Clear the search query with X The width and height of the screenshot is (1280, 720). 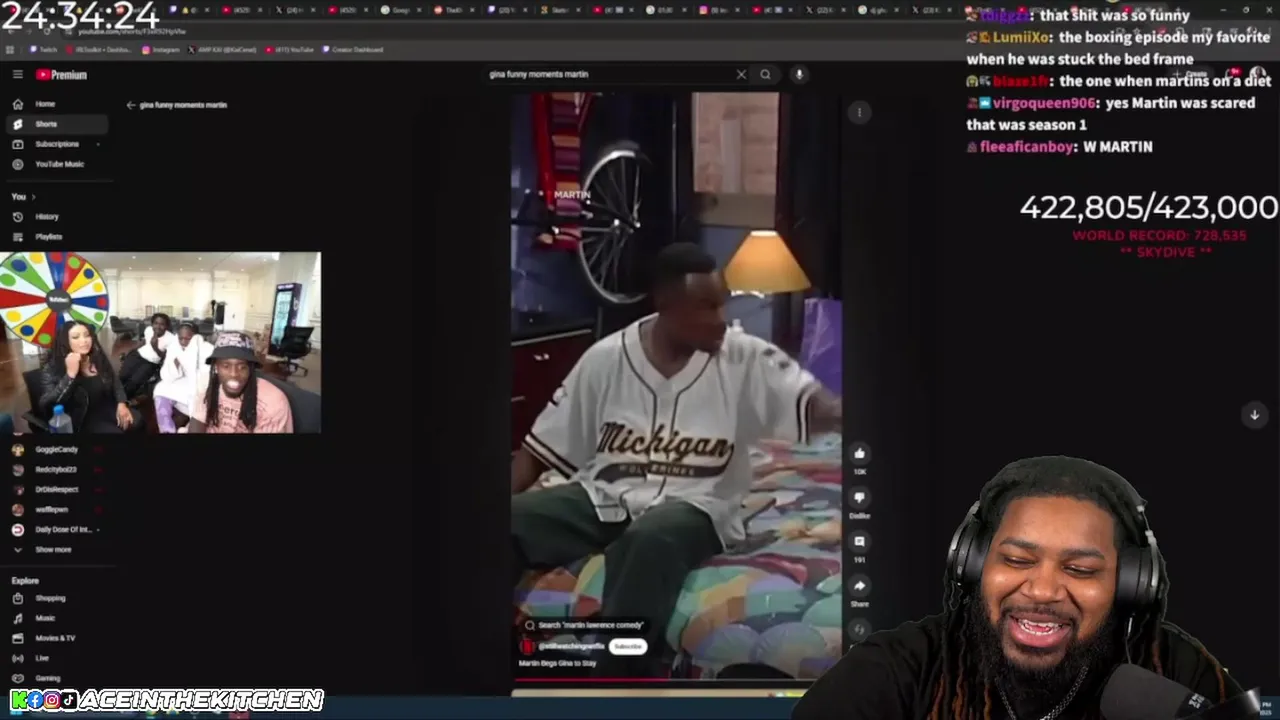coord(741,74)
